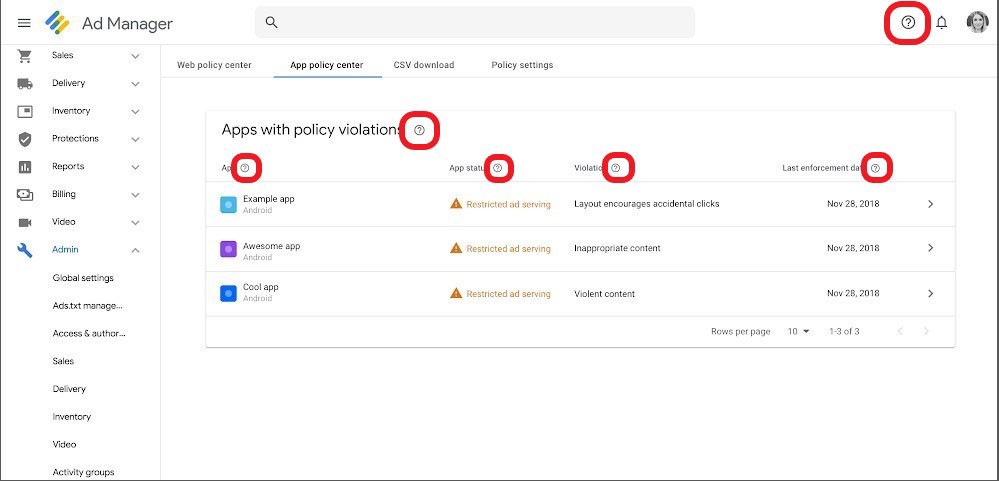Click the Sales shopping cart icon
The width and height of the screenshot is (999, 481).
click(25, 56)
